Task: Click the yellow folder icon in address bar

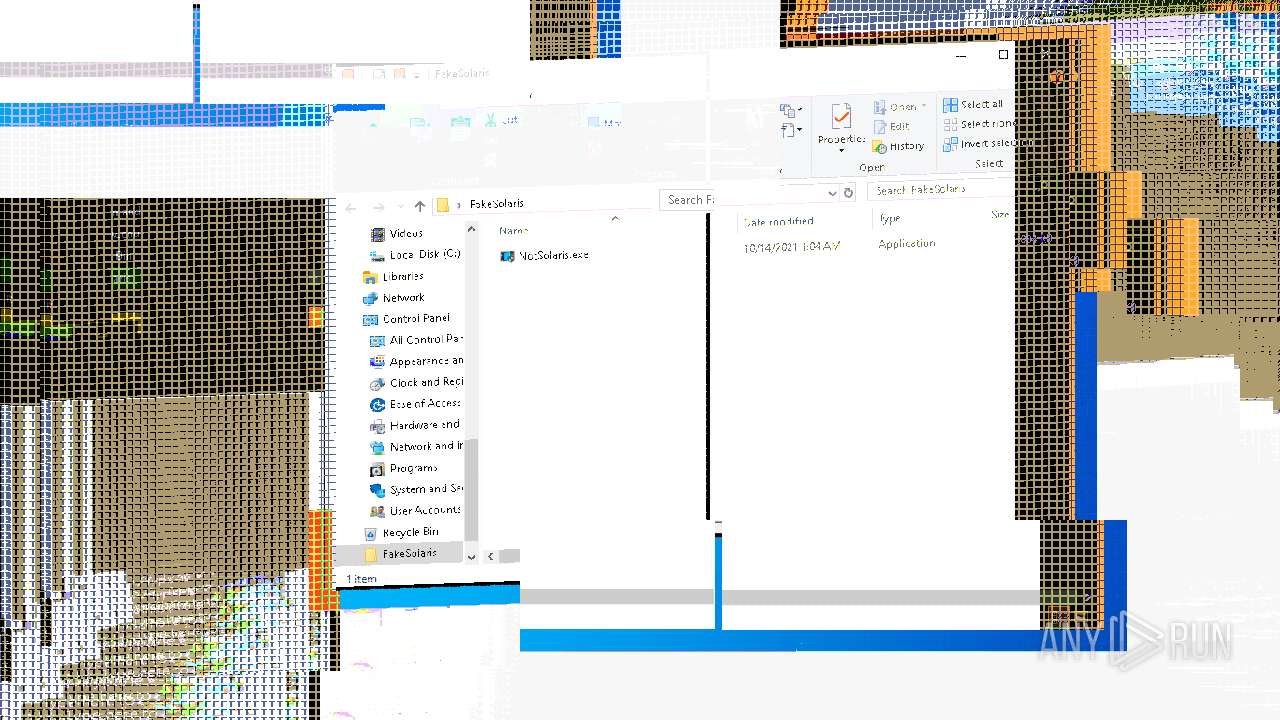Action: pos(443,205)
